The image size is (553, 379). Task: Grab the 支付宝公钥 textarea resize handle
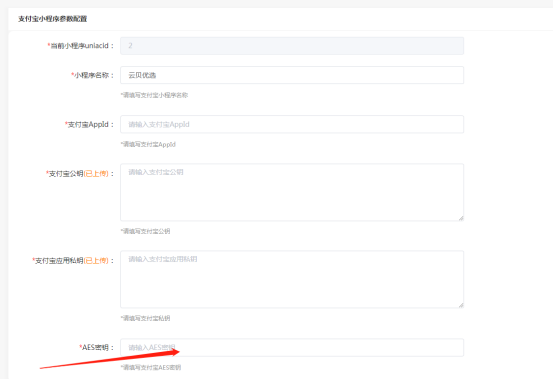(461, 218)
